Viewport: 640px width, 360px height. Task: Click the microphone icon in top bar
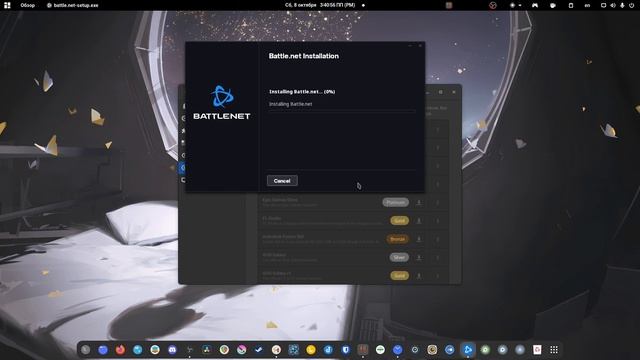point(622,5)
